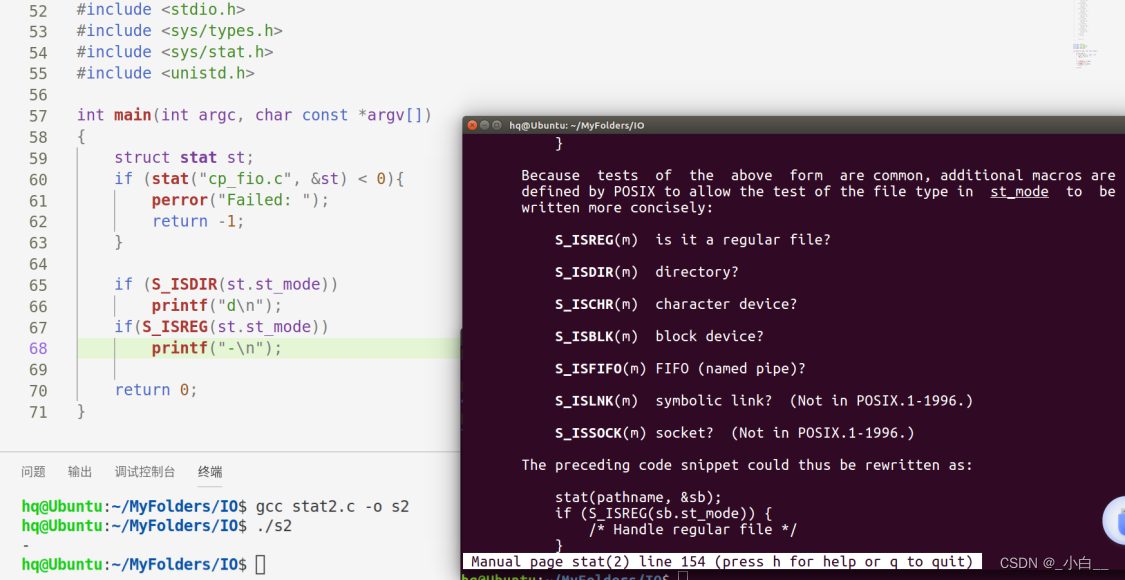Click "S_ISDIR(m) directory?" man page entry

(646, 272)
